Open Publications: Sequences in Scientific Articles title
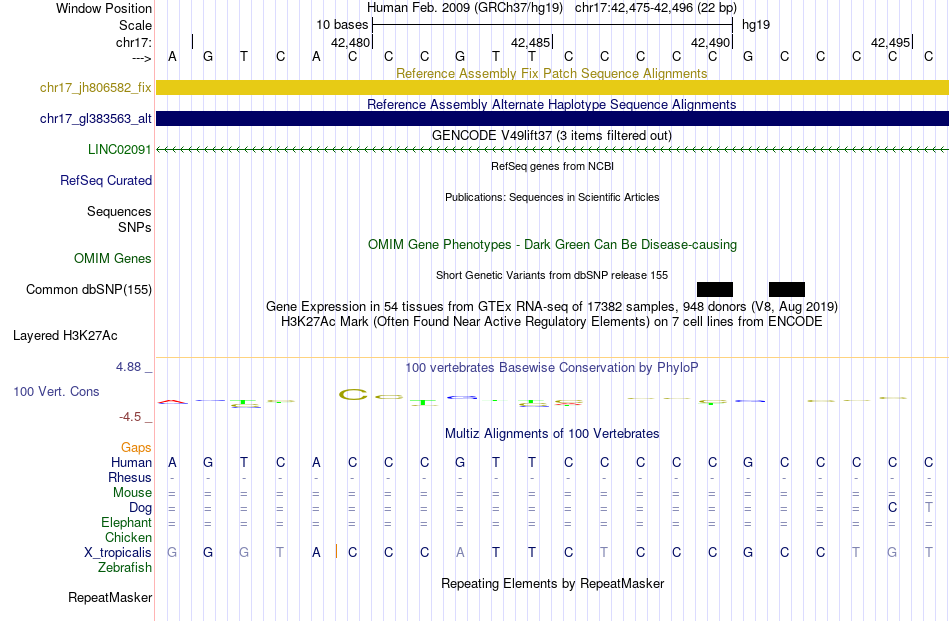Viewport: 950px width, 621px height. 552,197
